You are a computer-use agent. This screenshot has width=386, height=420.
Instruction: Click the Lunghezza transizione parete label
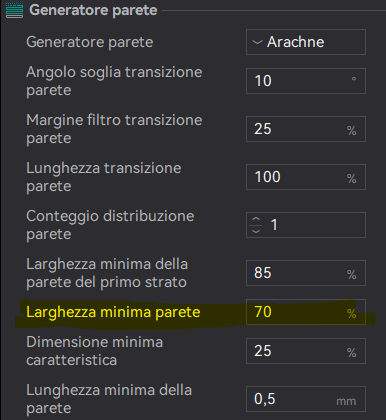104,177
